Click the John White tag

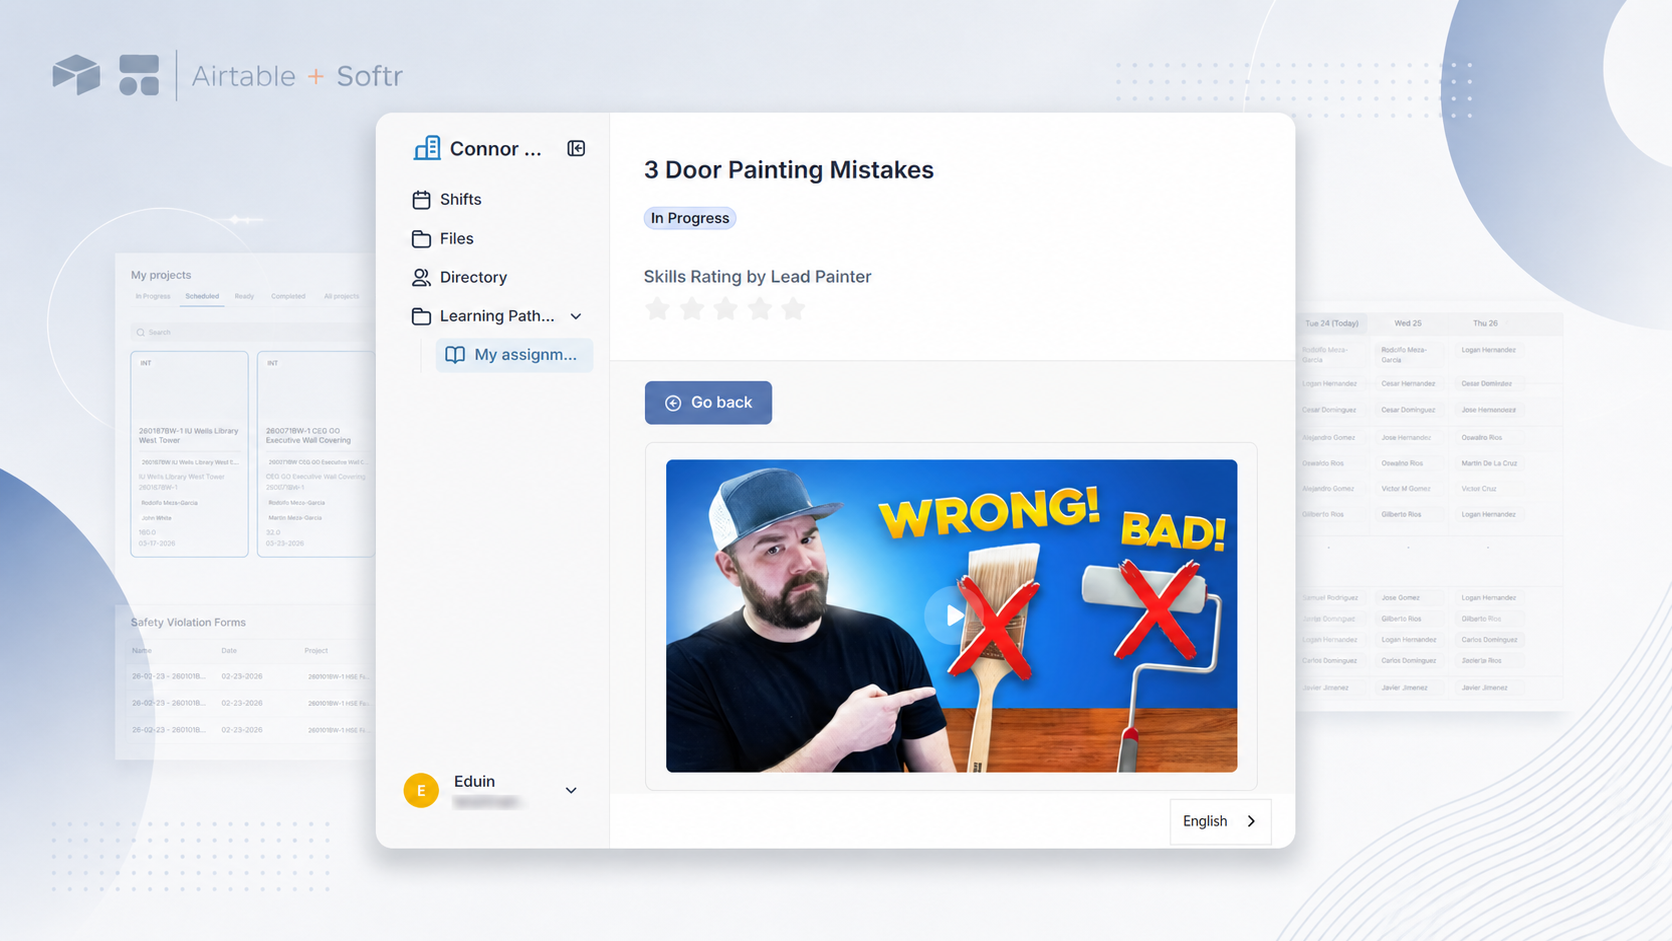(156, 518)
